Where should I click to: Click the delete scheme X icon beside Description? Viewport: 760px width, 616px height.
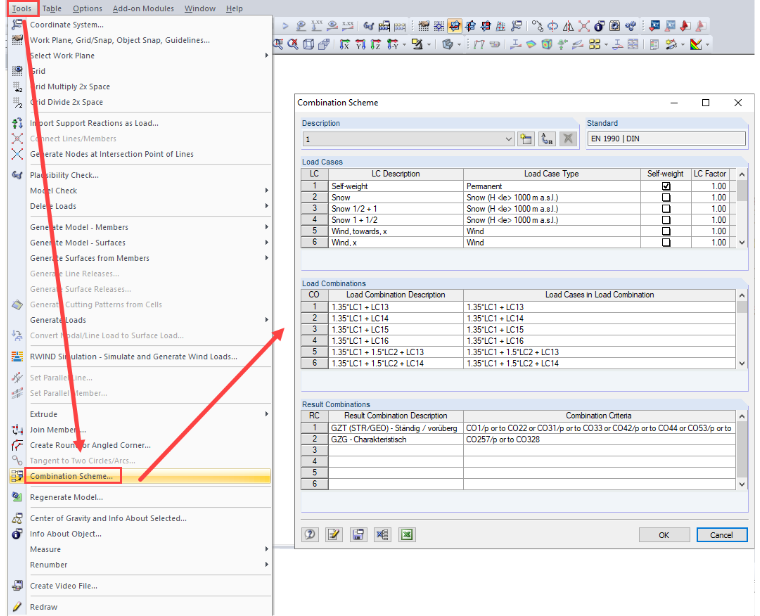pyautogui.click(x=568, y=139)
